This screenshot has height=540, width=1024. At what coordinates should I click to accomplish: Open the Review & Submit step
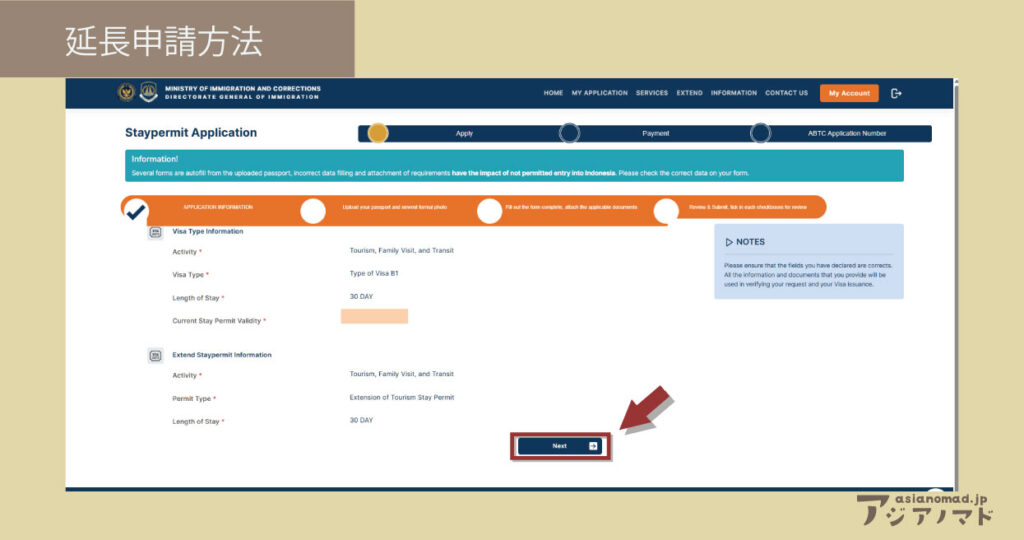pos(665,210)
